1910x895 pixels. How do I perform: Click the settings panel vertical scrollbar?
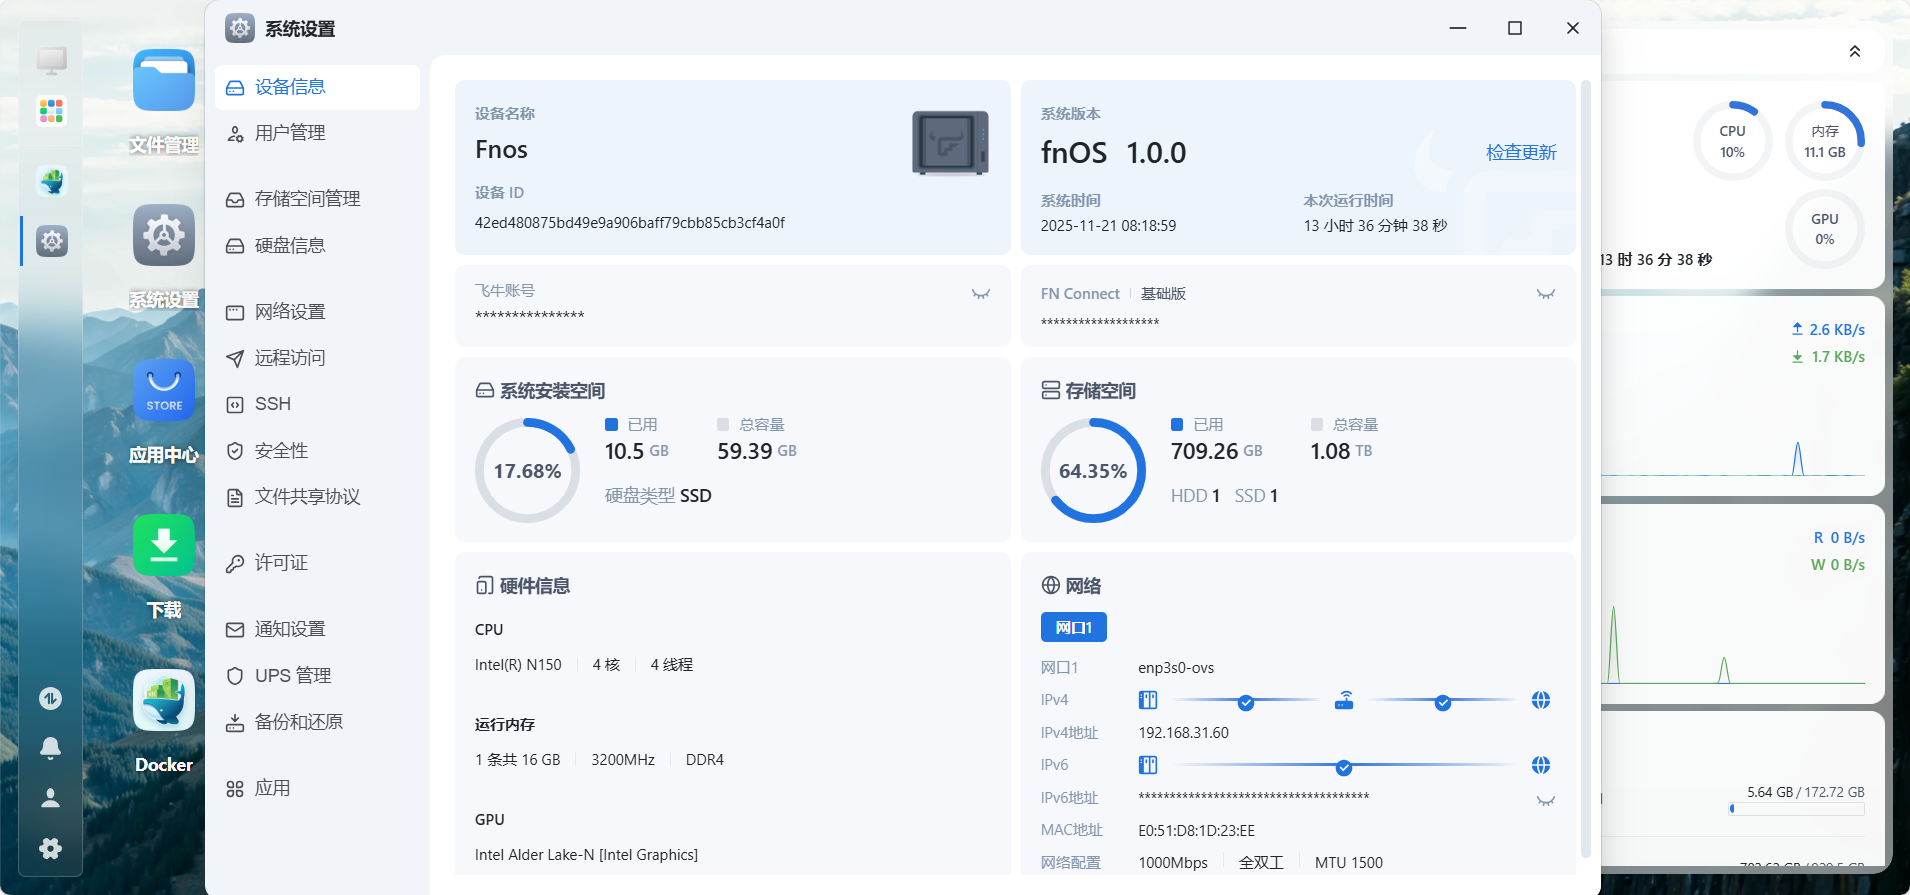click(x=1585, y=468)
